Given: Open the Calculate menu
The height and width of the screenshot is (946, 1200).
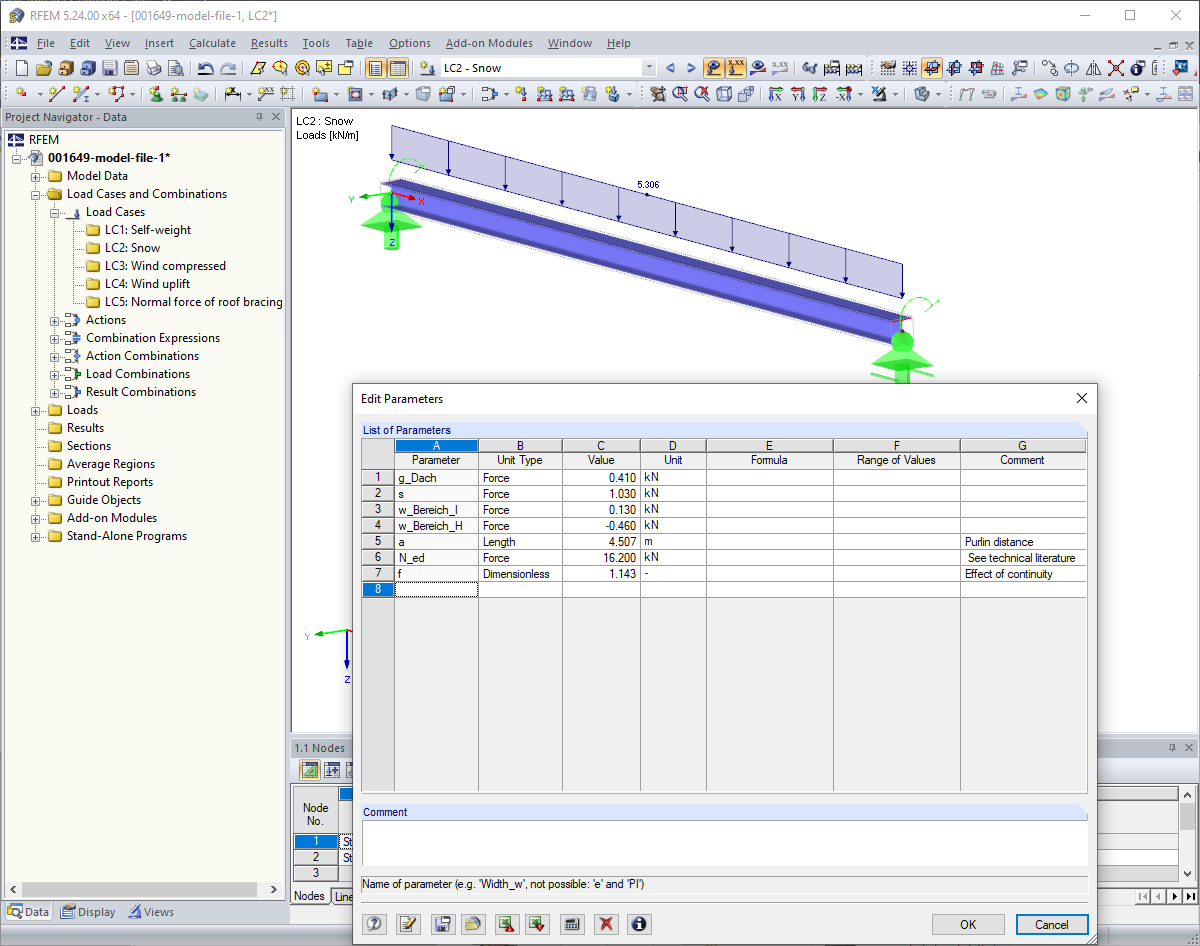Looking at the screenshot, I should (x=212, y=43).
